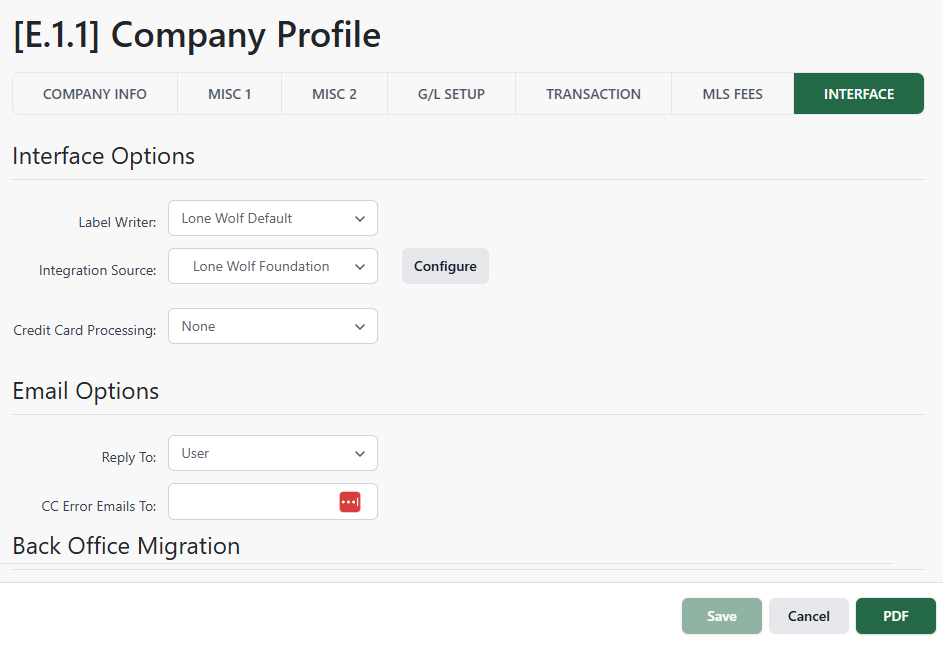The width and height of the screenshot is (943, 647).
Task: Switch to the COMPANY INFO tab
Action: pyautogui.click(x=94, y=93)
